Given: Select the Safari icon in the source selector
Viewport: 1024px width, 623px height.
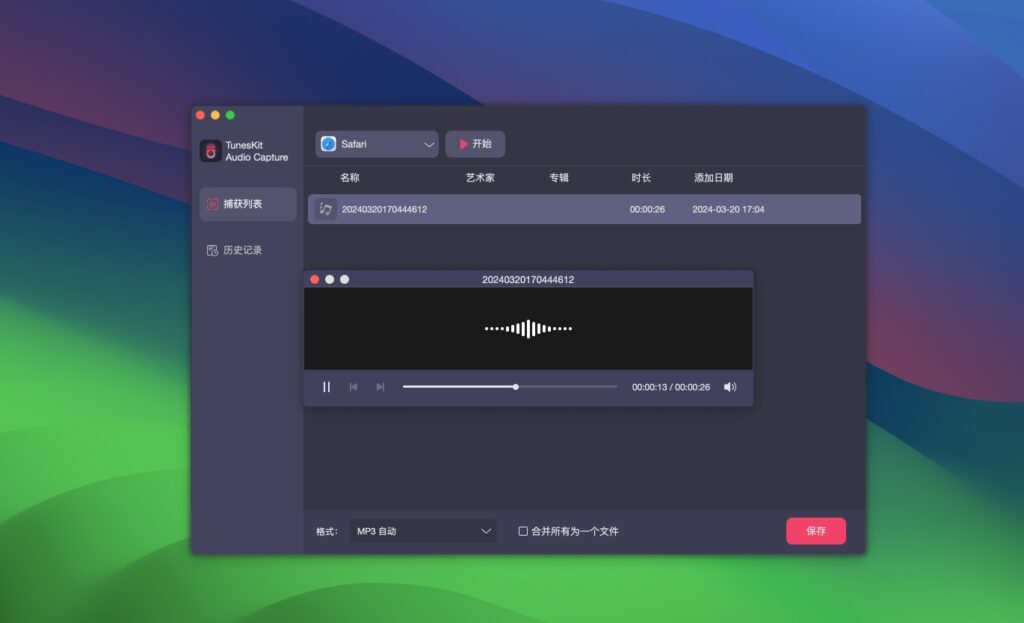Looking at the screenshot, I should click(327, 144).
